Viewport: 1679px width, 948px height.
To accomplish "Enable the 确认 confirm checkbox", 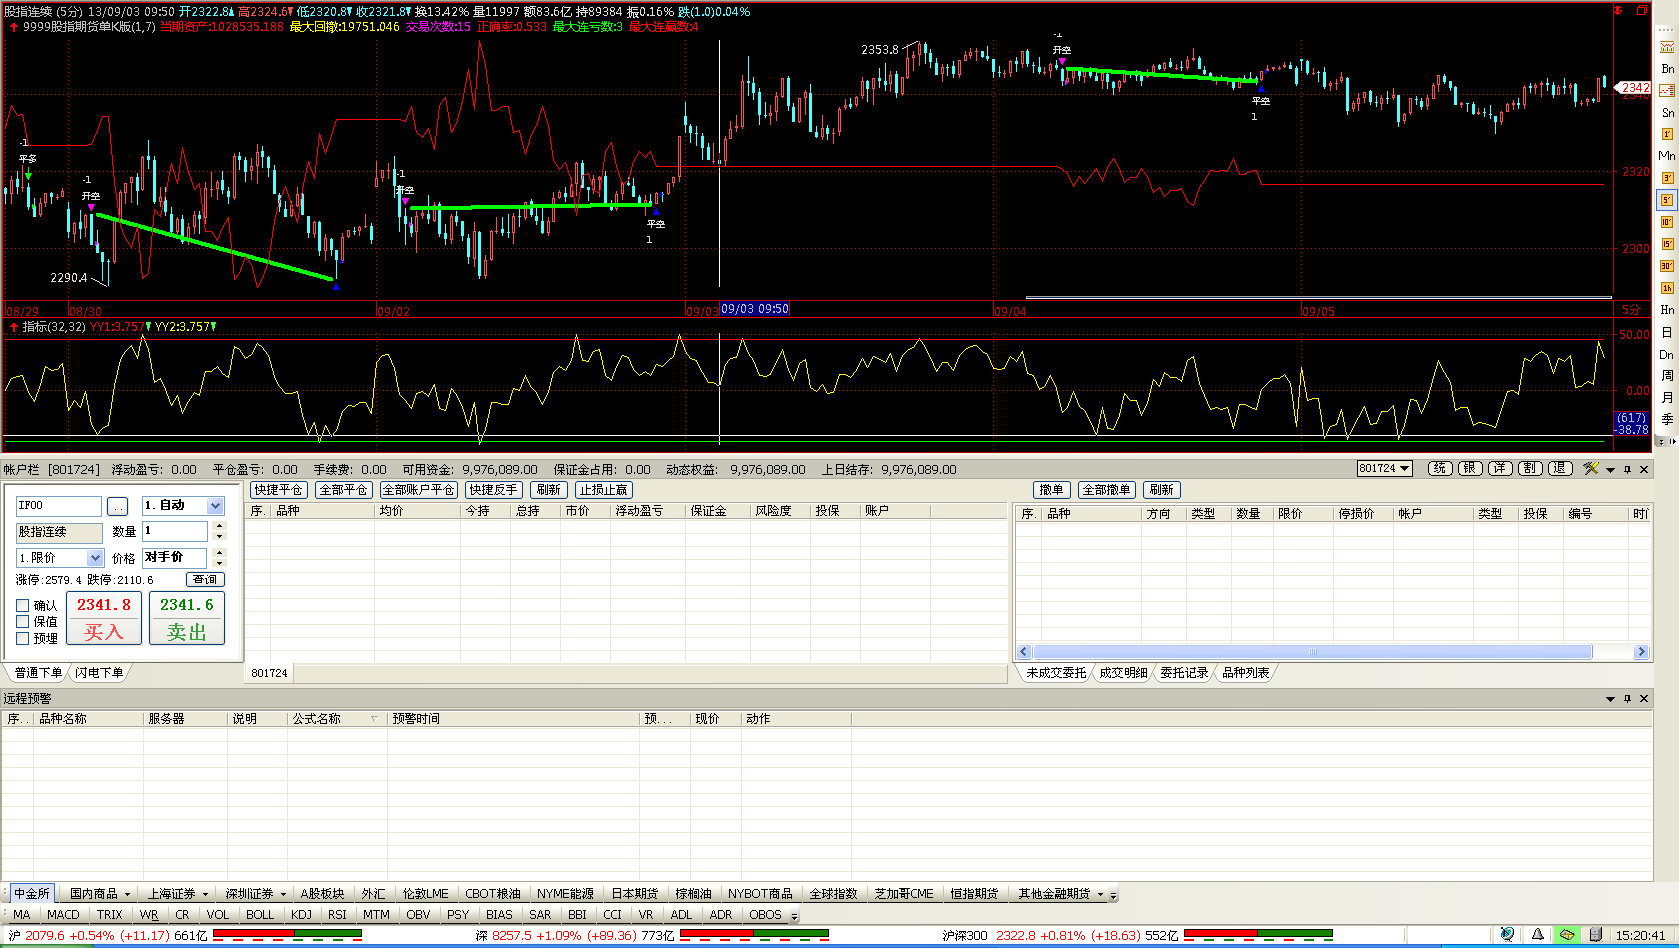I will coord(23,605).
